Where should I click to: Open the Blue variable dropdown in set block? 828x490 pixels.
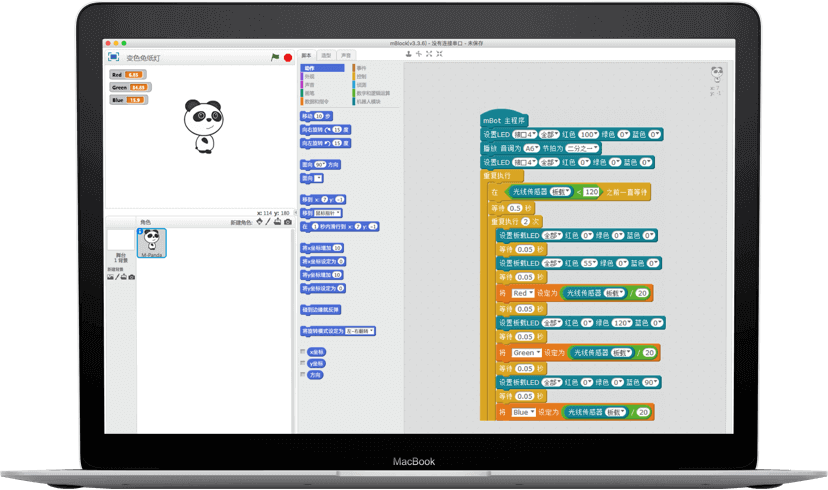523,412
